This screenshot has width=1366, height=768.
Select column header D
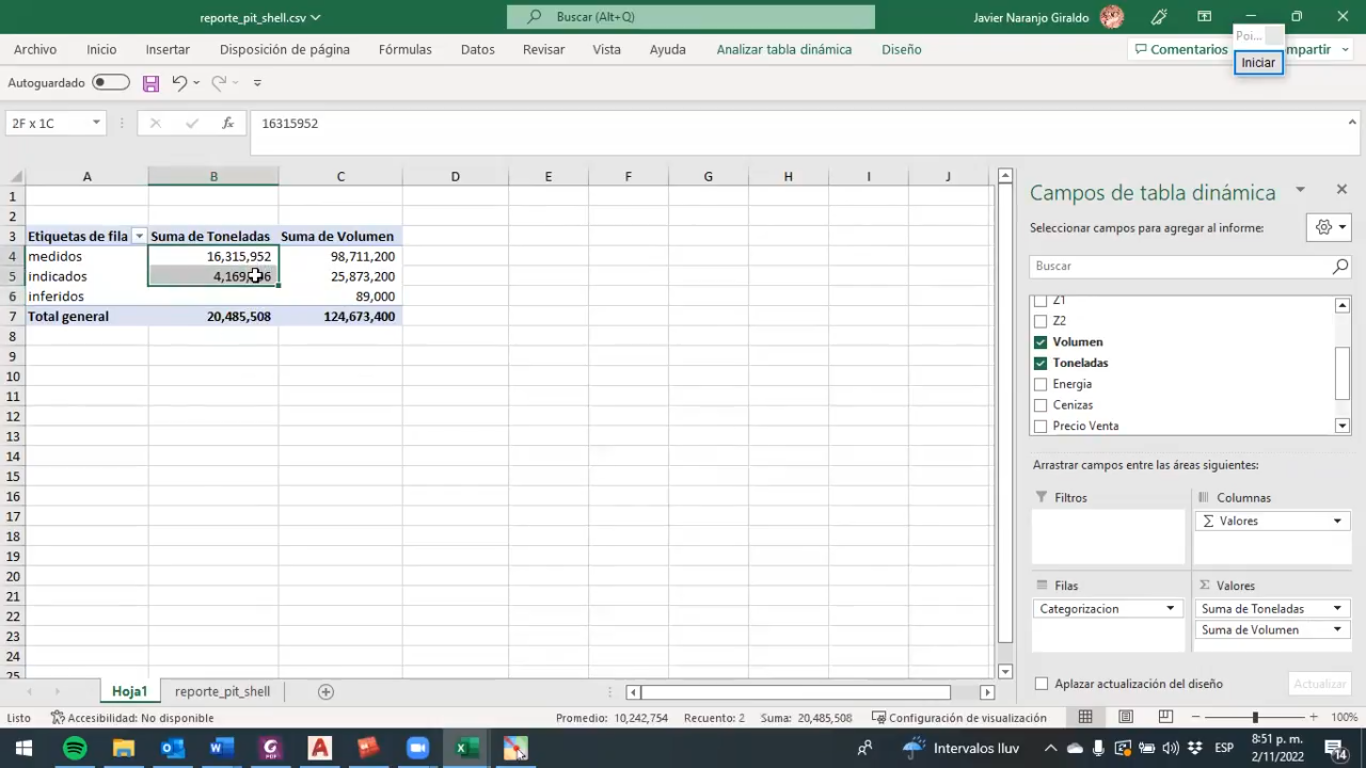pos(455,176)
